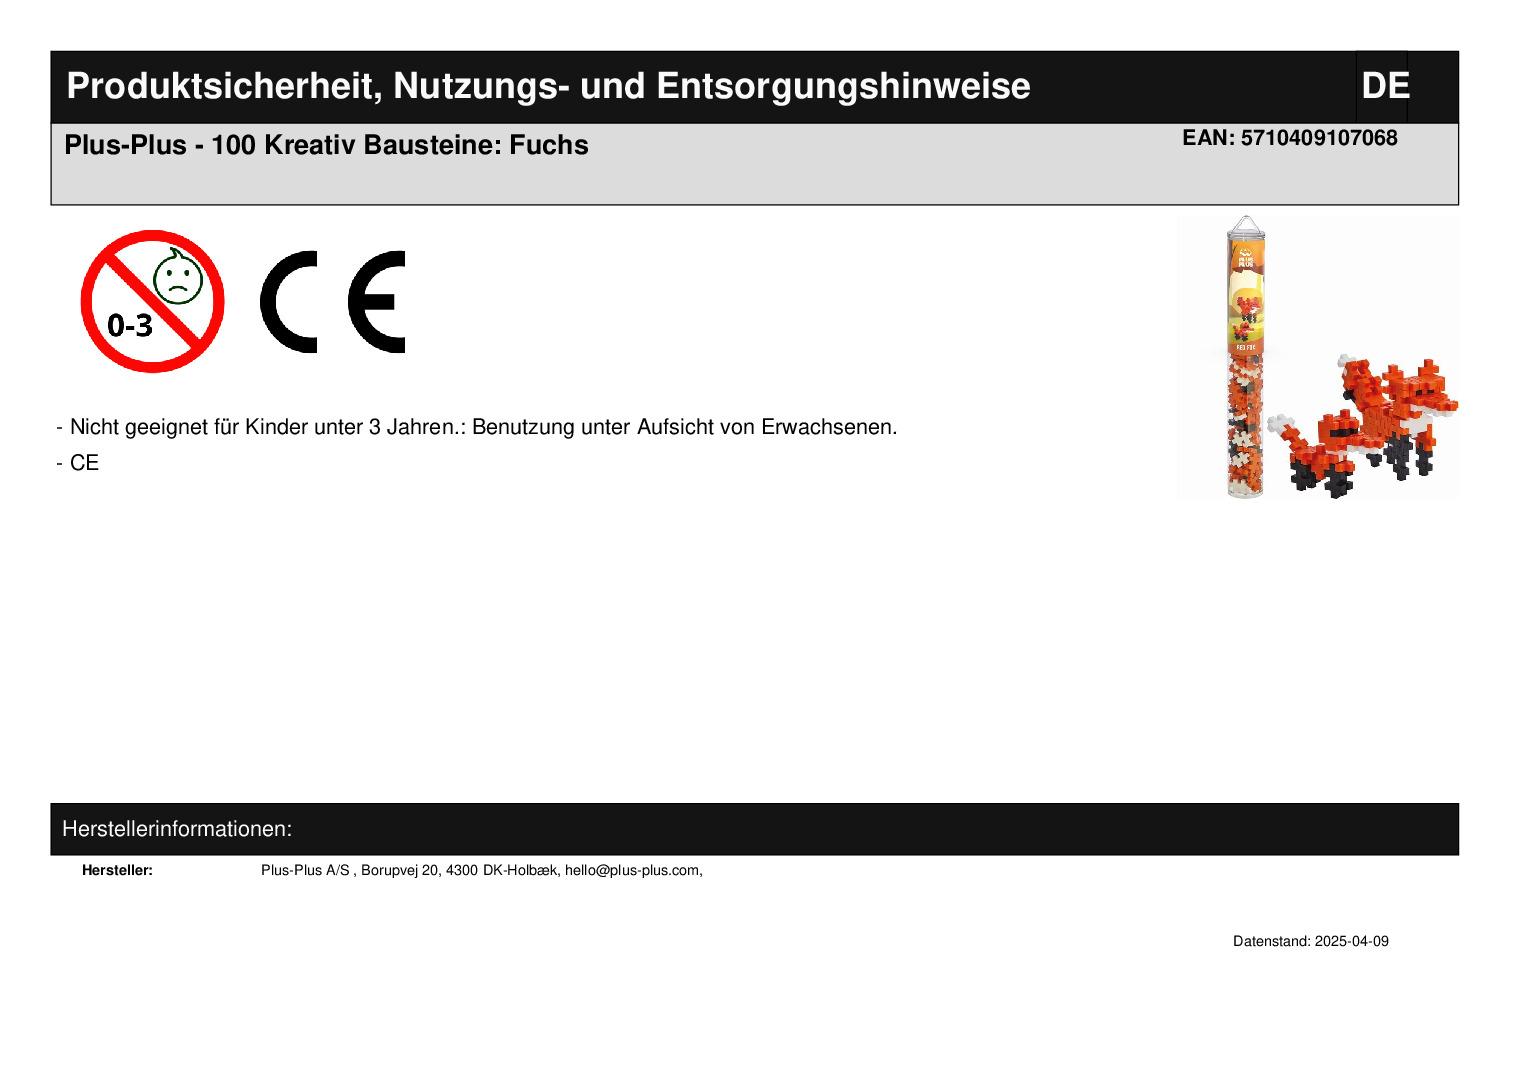The width and height of the screenshot is (1520, 1075).
Task: Click the 'Nicht geeignet für Kinder unter 3 Jahren' line
Action: pyautogui.click(x=477, y=427)
